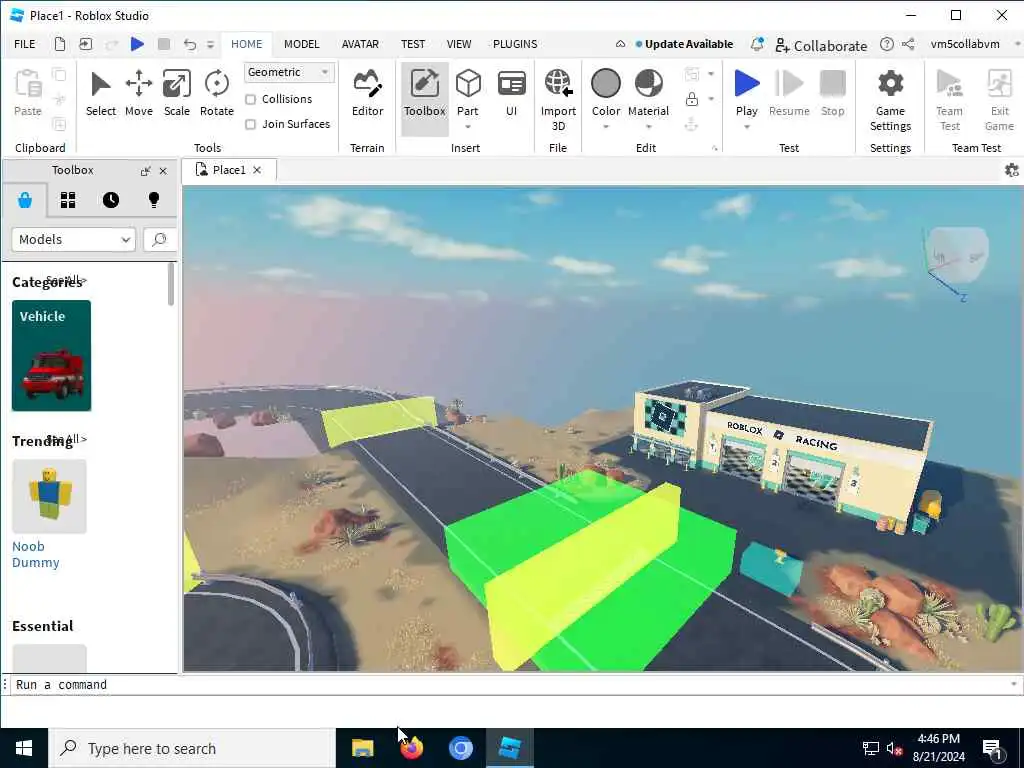Viewport: 1024px width, 768px height.
Task: Open the Models category dropdown
Action: coord(73,240)
